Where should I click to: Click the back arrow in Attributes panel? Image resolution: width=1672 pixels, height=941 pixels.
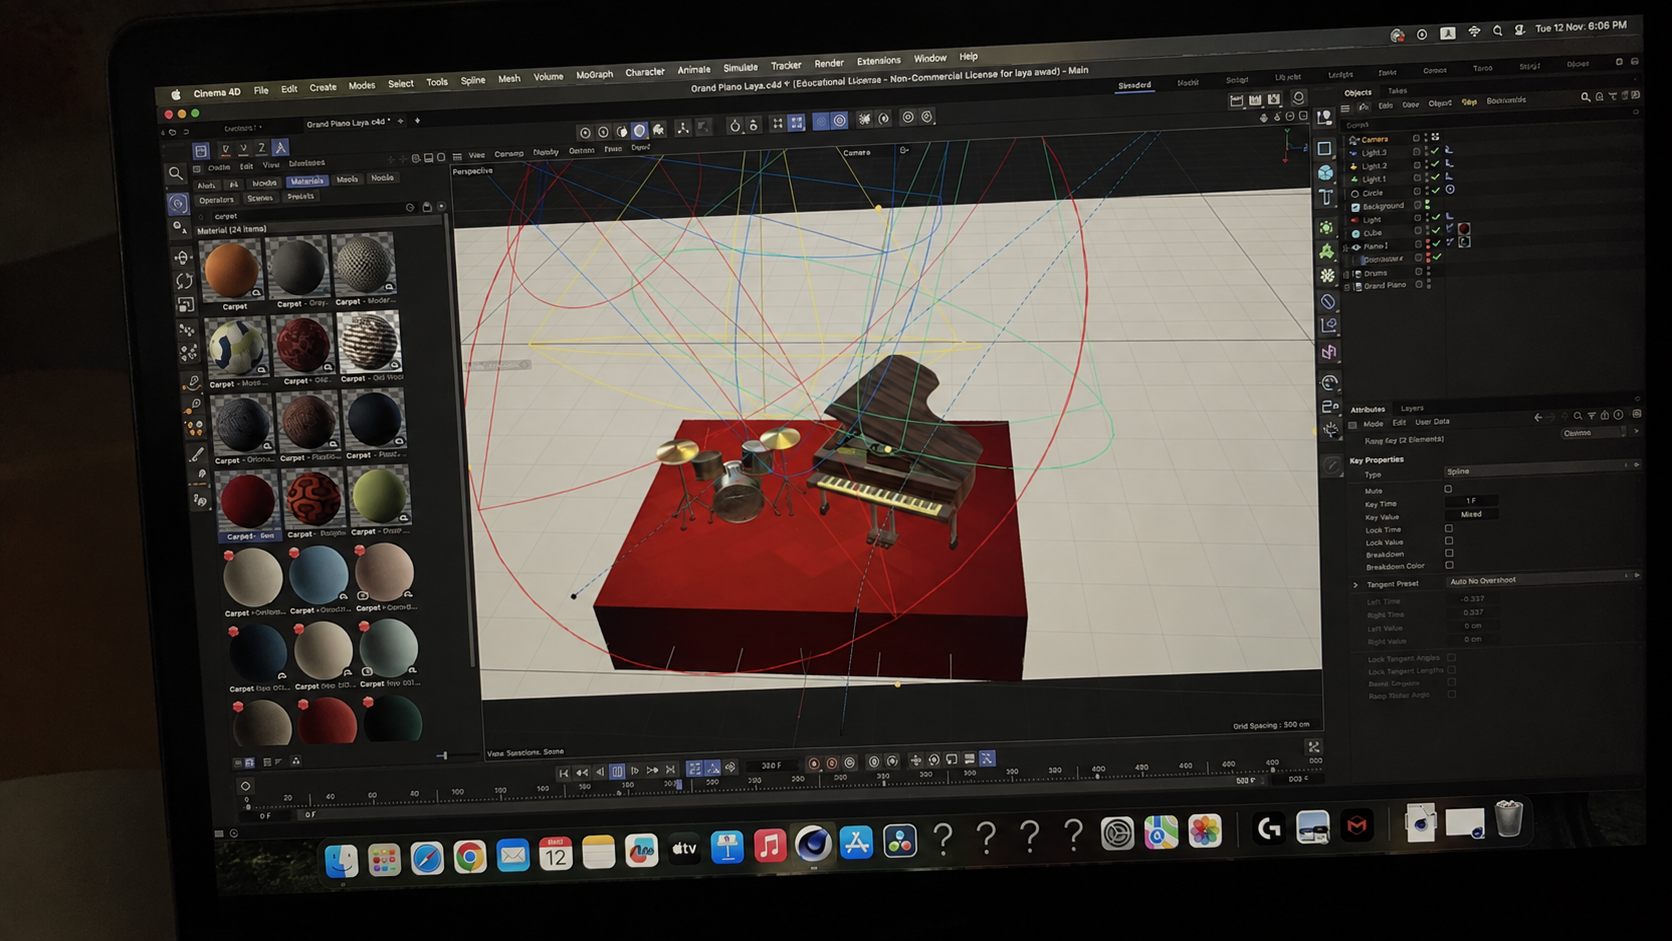(1538, 417)
